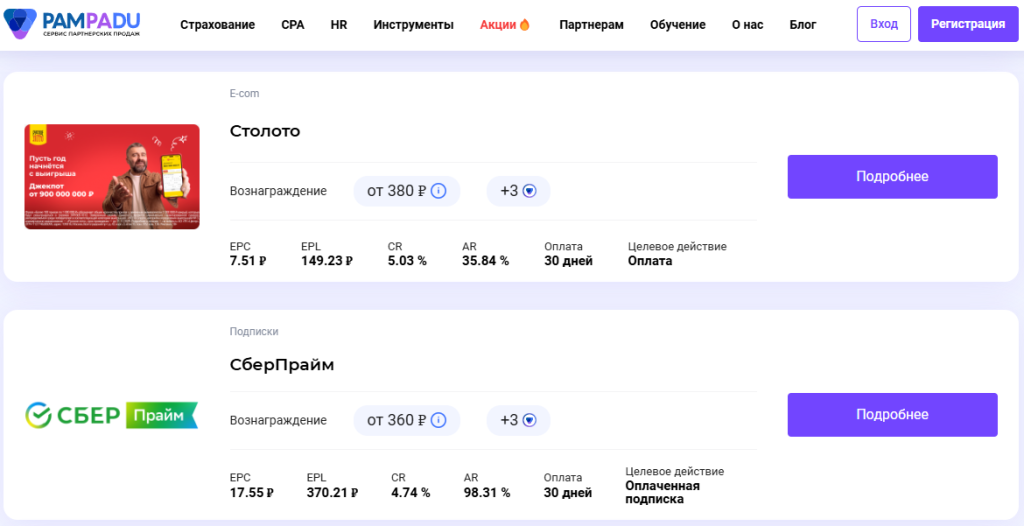The height and width of the screenshot is (526, 1024).
Task: Select the CR value 5.03 %
Action: [407, 261]
